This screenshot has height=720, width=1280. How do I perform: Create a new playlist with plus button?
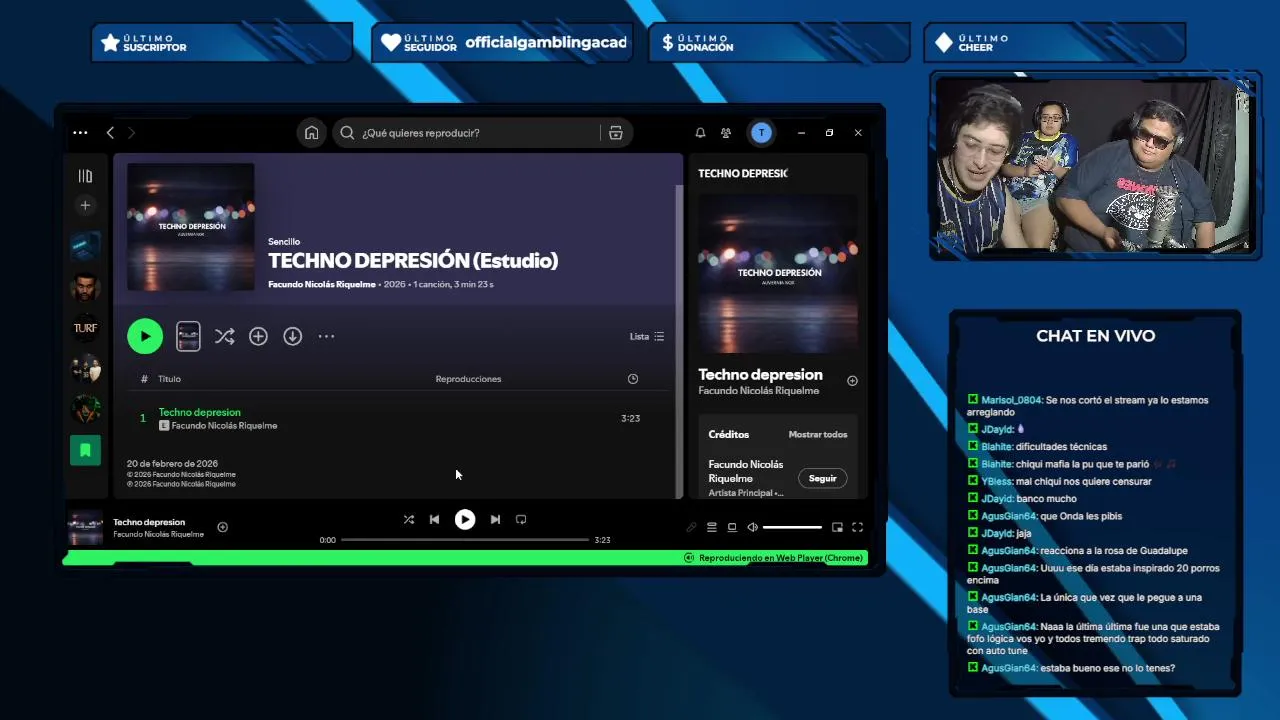pyautogui.click(x=85, y=205)
